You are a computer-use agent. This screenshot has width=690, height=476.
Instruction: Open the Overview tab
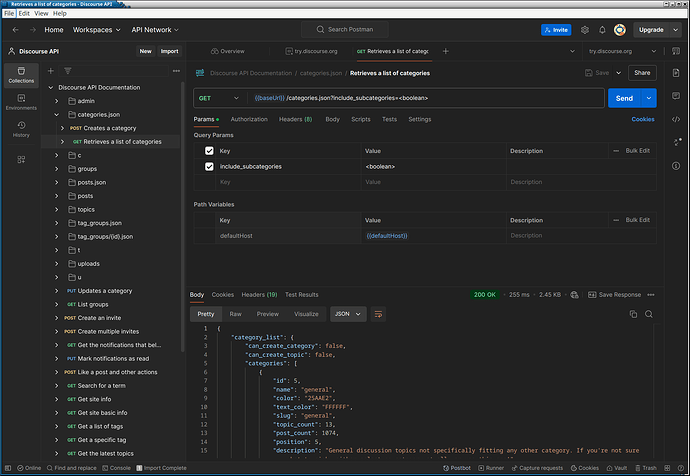227,51
